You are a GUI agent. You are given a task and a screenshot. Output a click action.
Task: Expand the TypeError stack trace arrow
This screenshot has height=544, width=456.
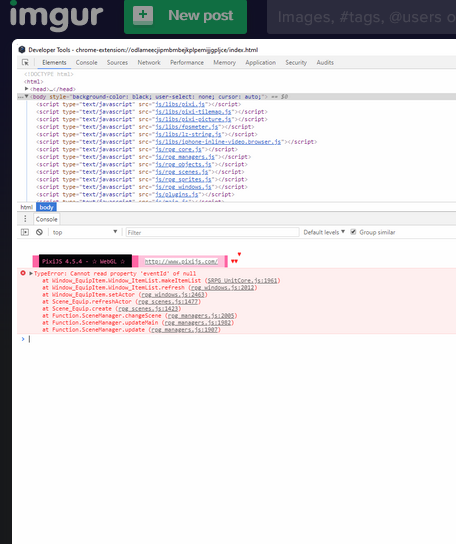coord(31,273)
